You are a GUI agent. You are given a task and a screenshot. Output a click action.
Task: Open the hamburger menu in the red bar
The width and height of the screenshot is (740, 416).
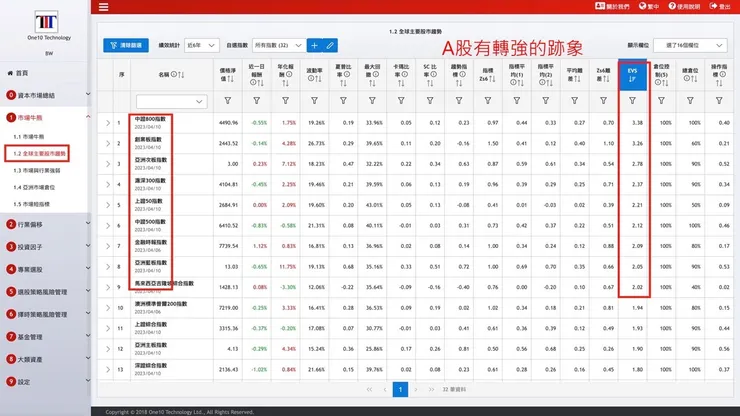pyautogui.click(x=103, y=7)
